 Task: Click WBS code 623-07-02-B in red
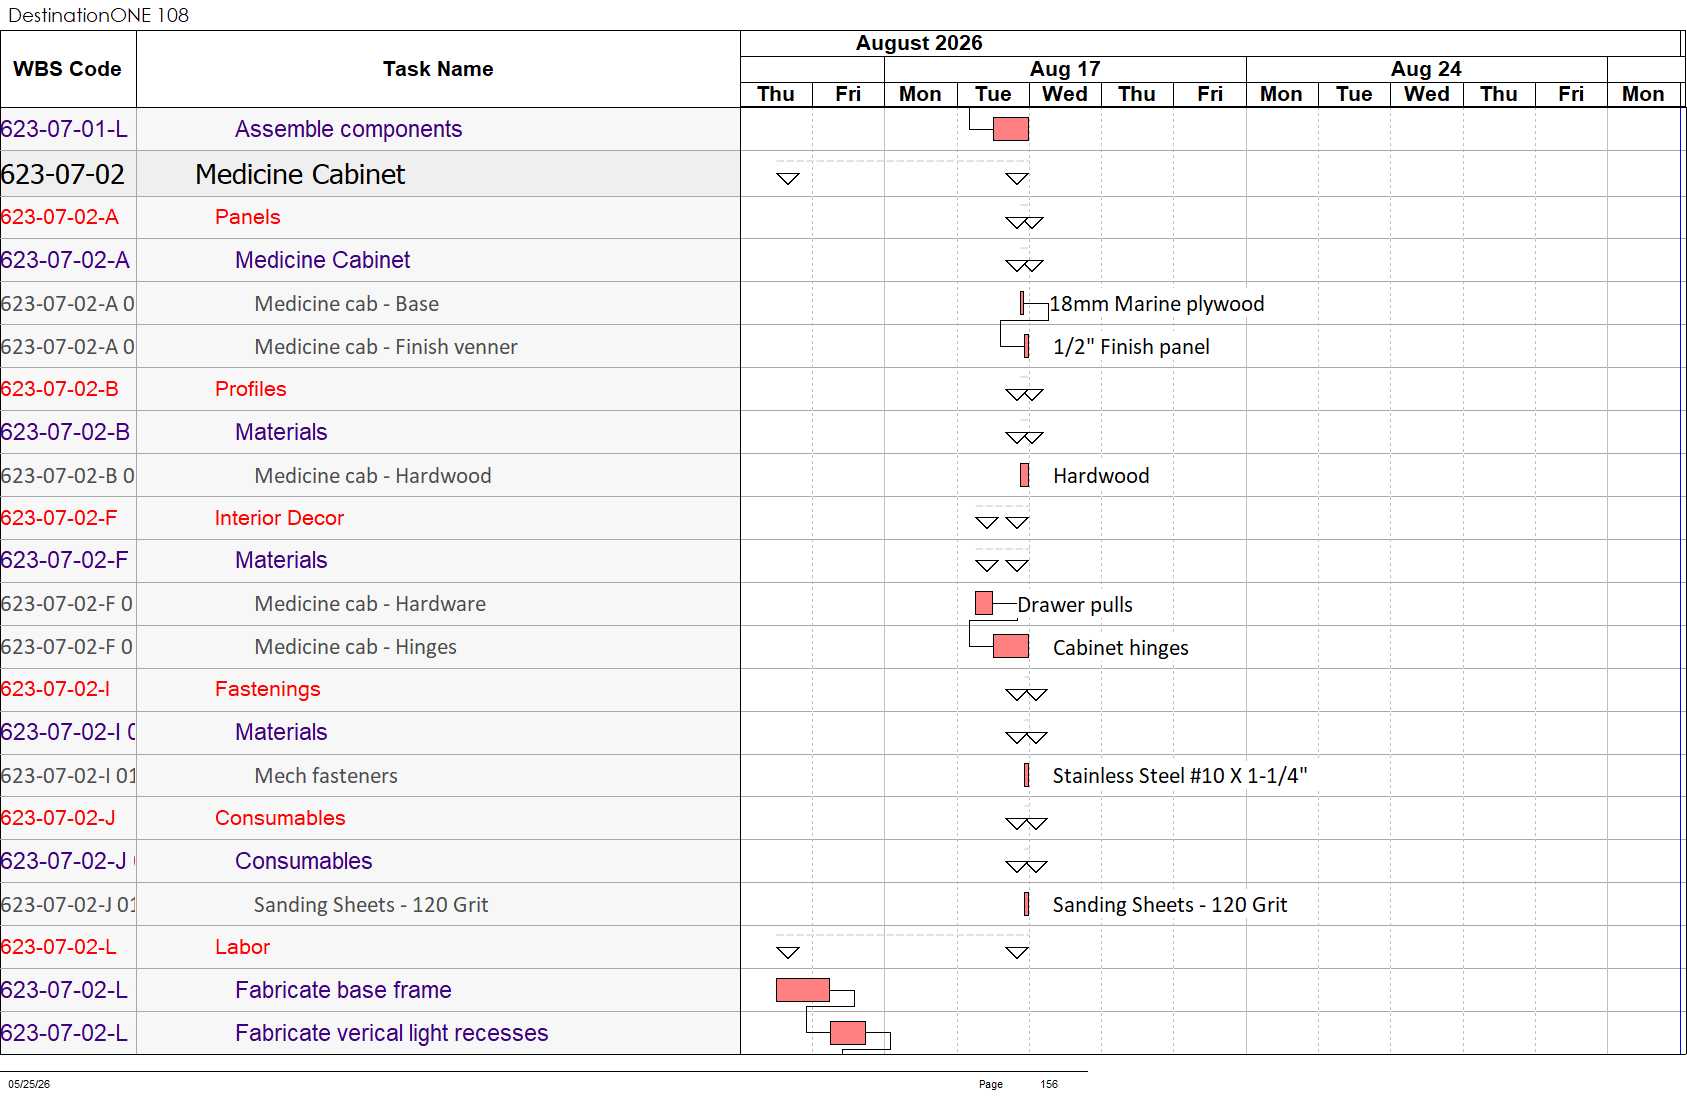60,389
